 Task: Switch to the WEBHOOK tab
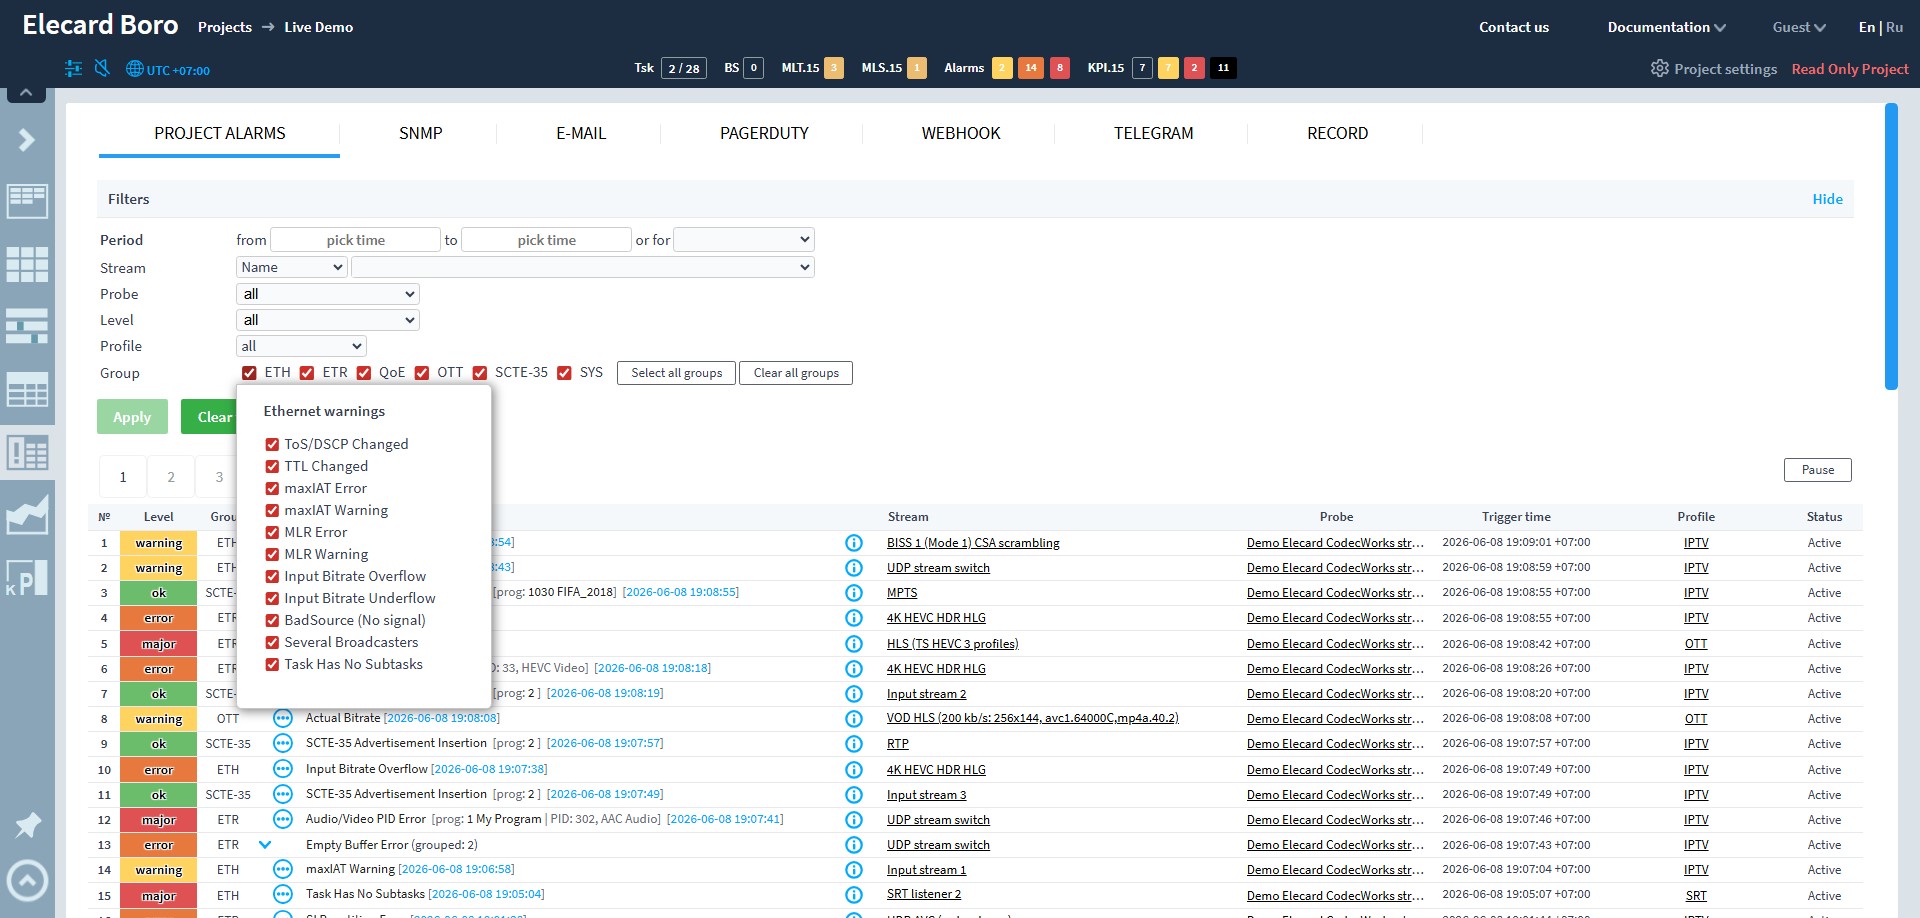pyautogui.click(x=961, y=133)
